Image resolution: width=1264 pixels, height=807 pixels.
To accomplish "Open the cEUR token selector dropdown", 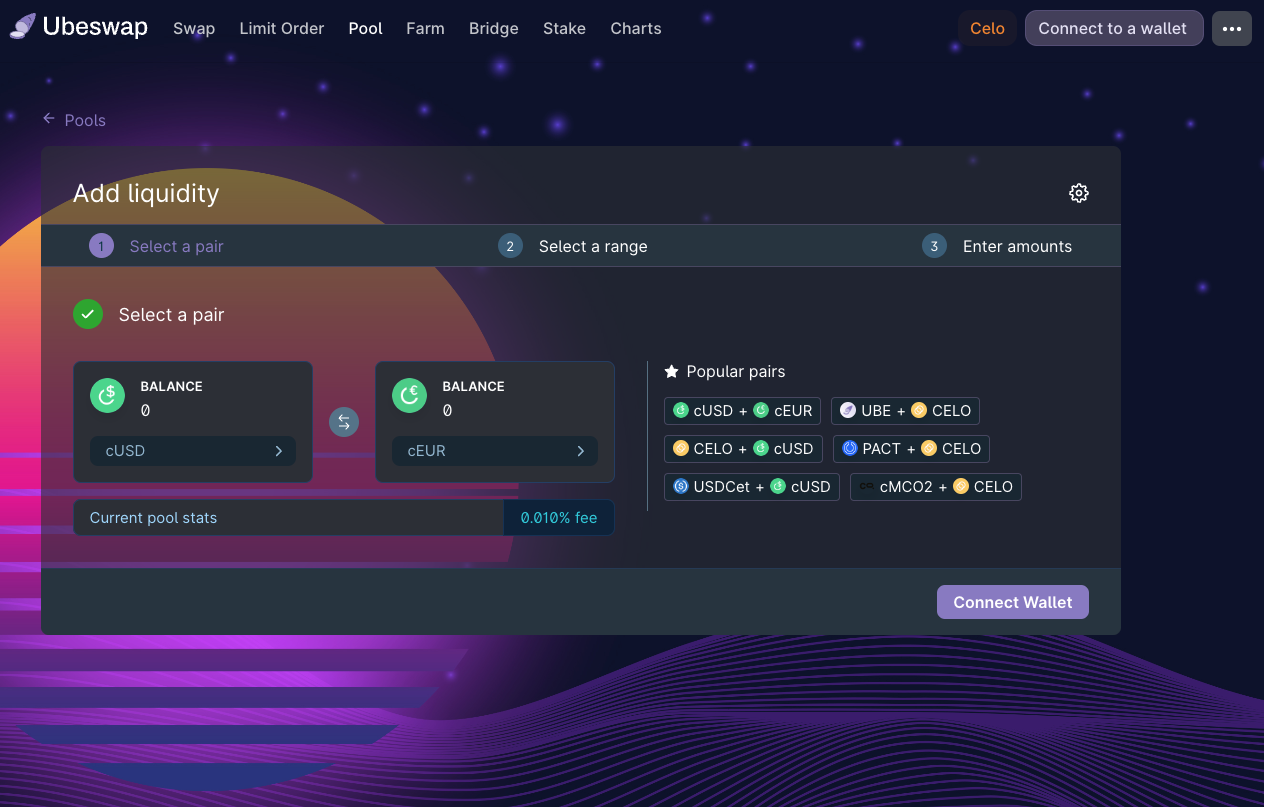I will tap(495, 451).
